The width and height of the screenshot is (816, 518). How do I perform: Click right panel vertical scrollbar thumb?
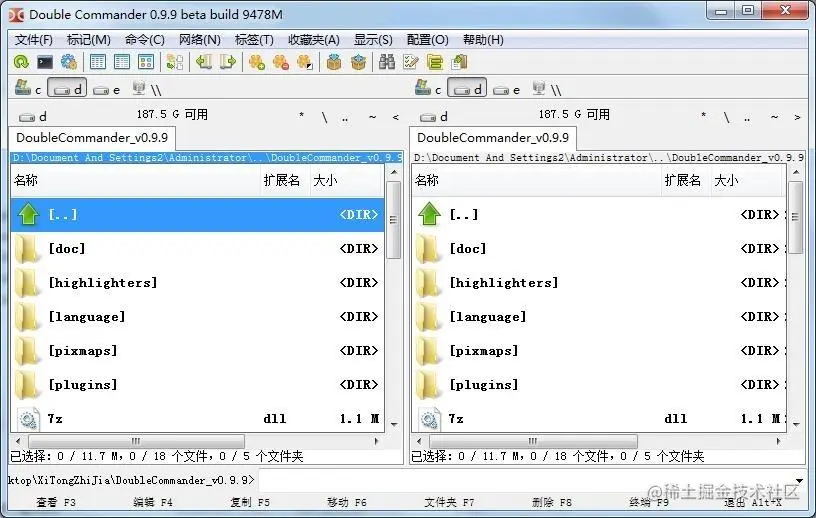796,217
